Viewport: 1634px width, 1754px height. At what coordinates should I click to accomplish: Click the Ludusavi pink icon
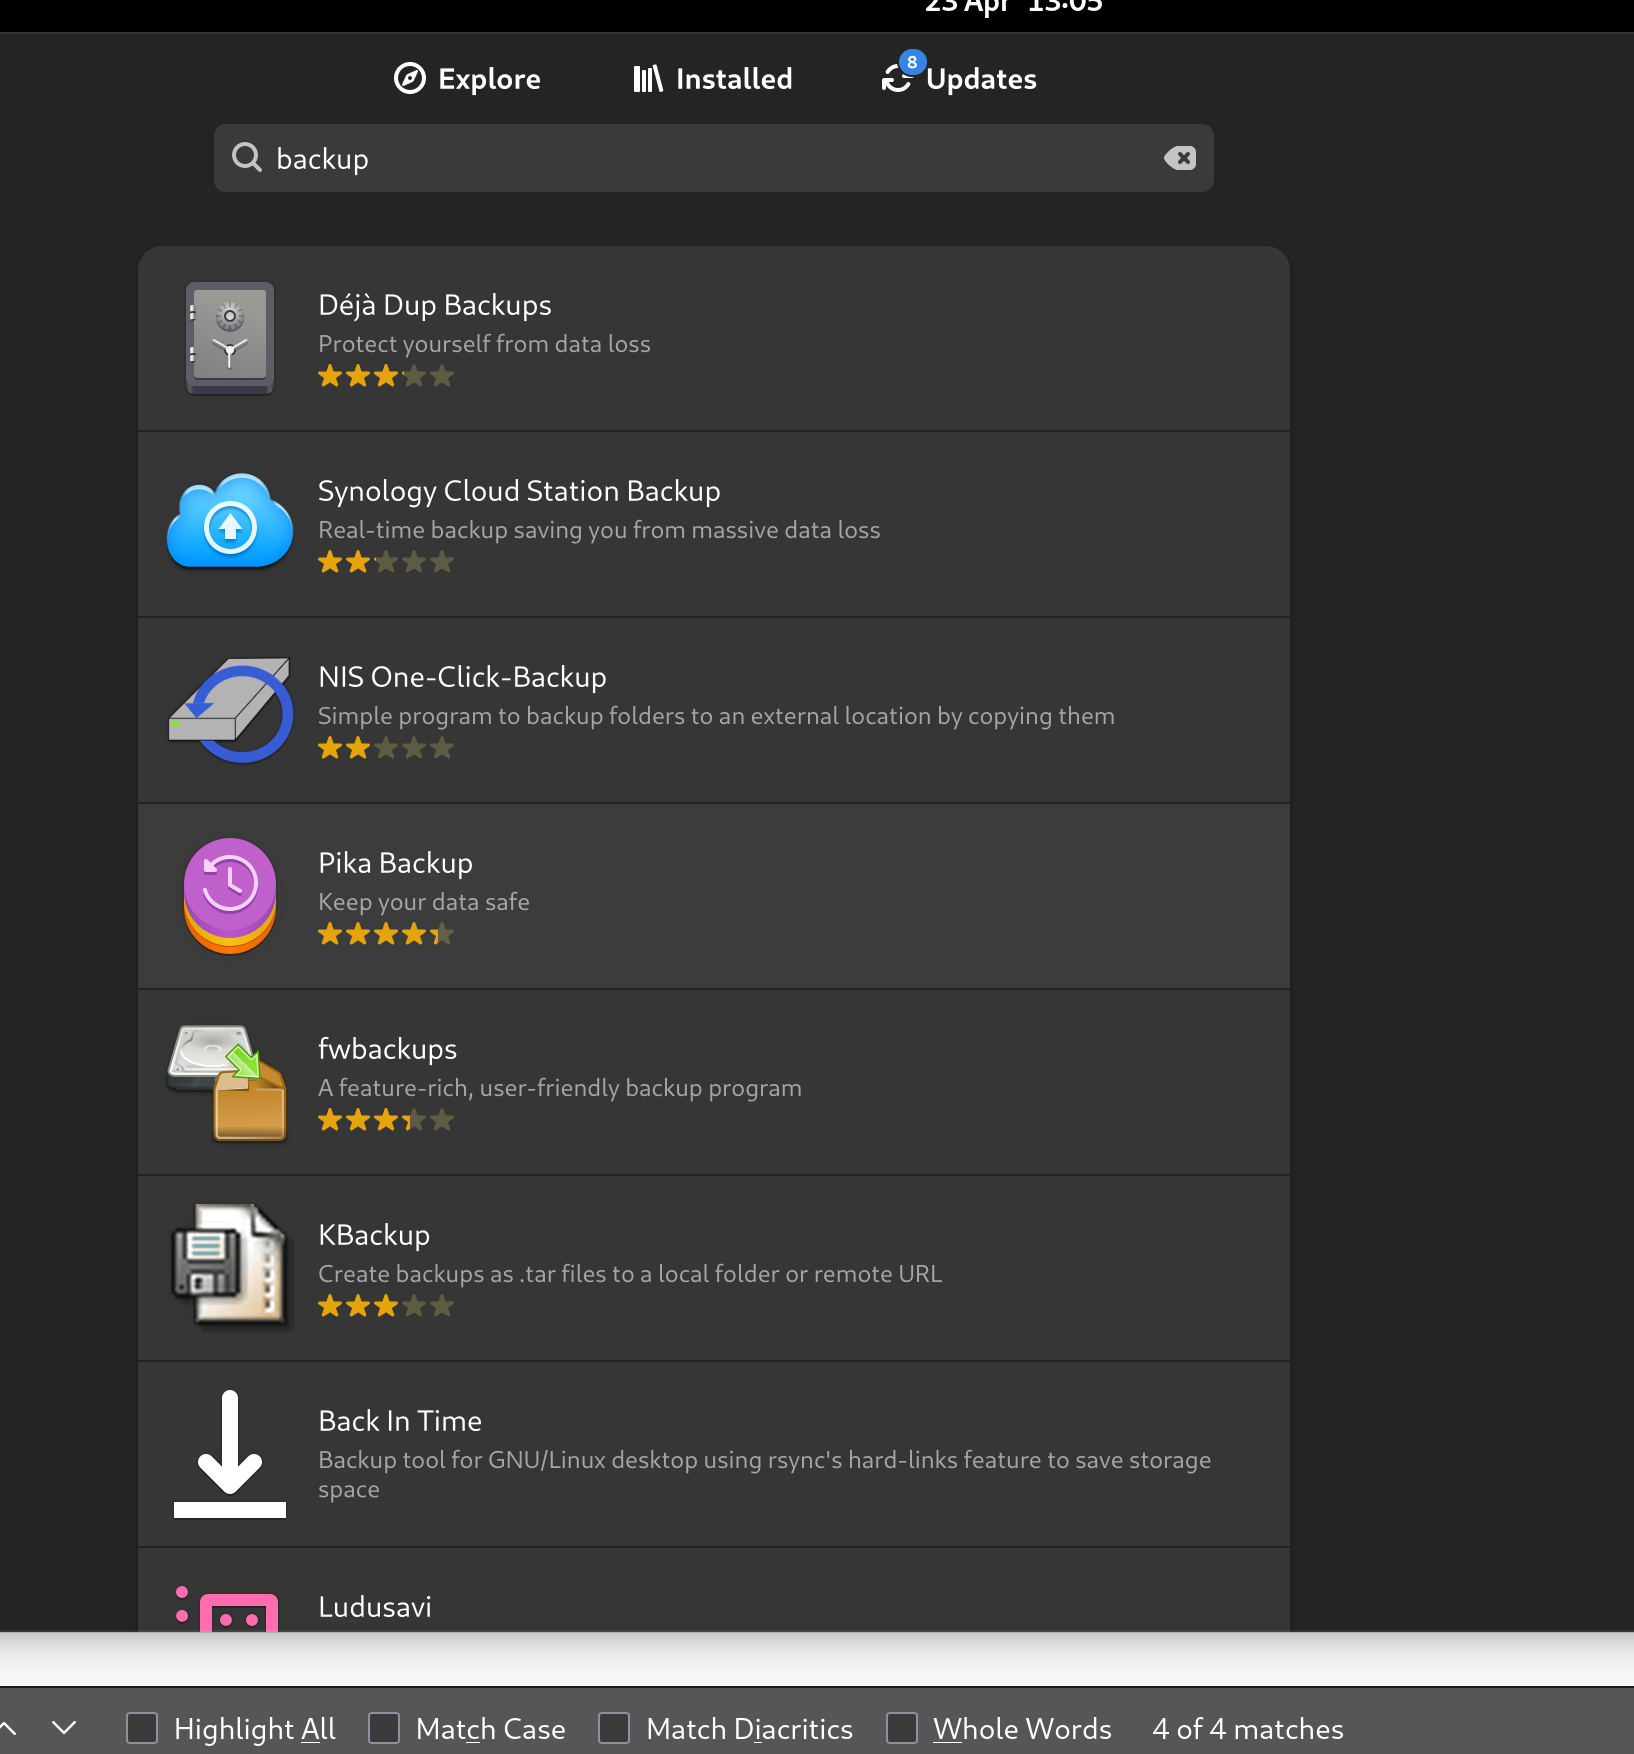coord(228,1608)
